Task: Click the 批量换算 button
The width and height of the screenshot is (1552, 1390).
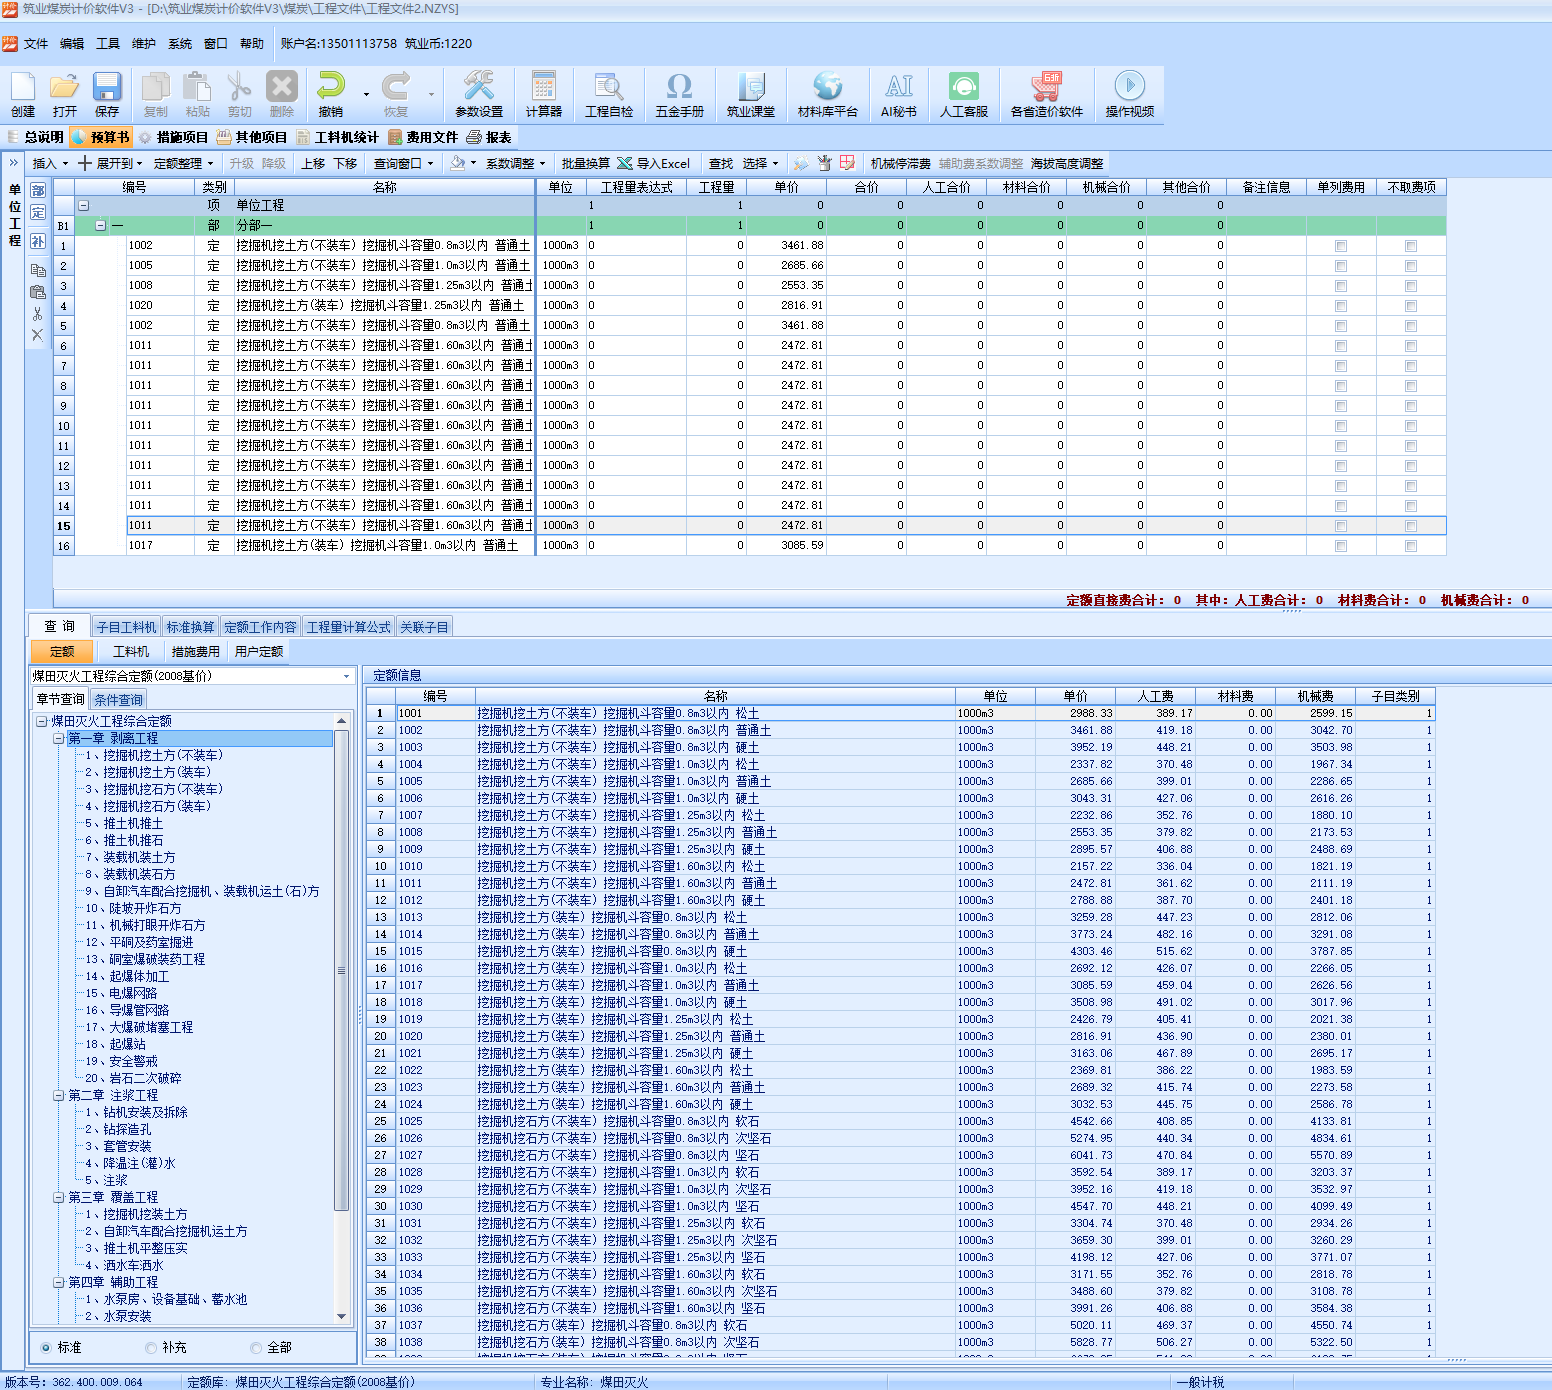Action: click(x=585, y=163)
